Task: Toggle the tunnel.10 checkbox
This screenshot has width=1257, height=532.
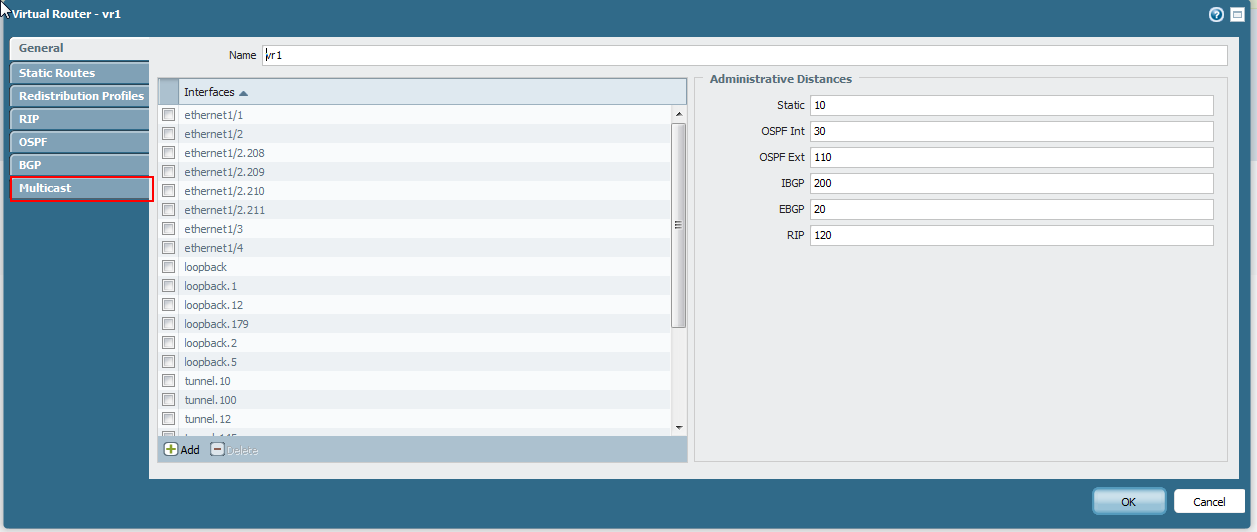Action: tap(168, 381)
